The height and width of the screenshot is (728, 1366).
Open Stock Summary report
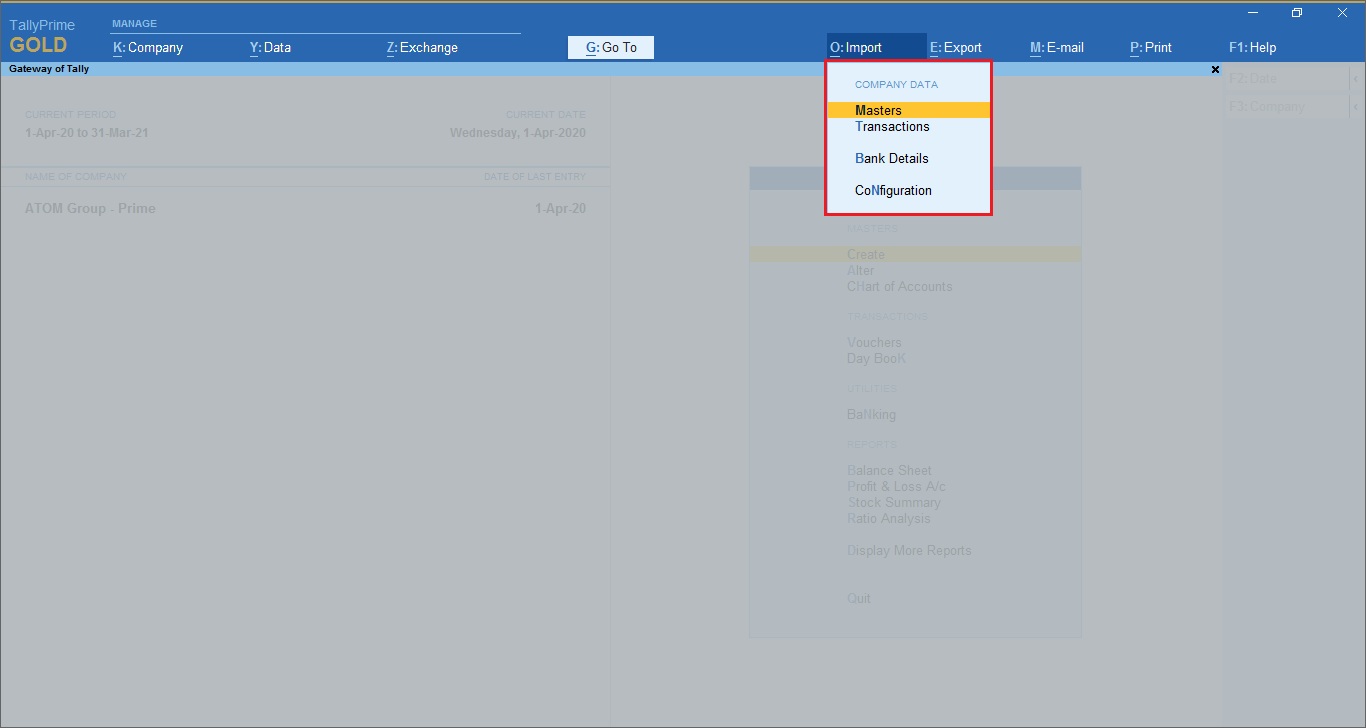point(894,502)
